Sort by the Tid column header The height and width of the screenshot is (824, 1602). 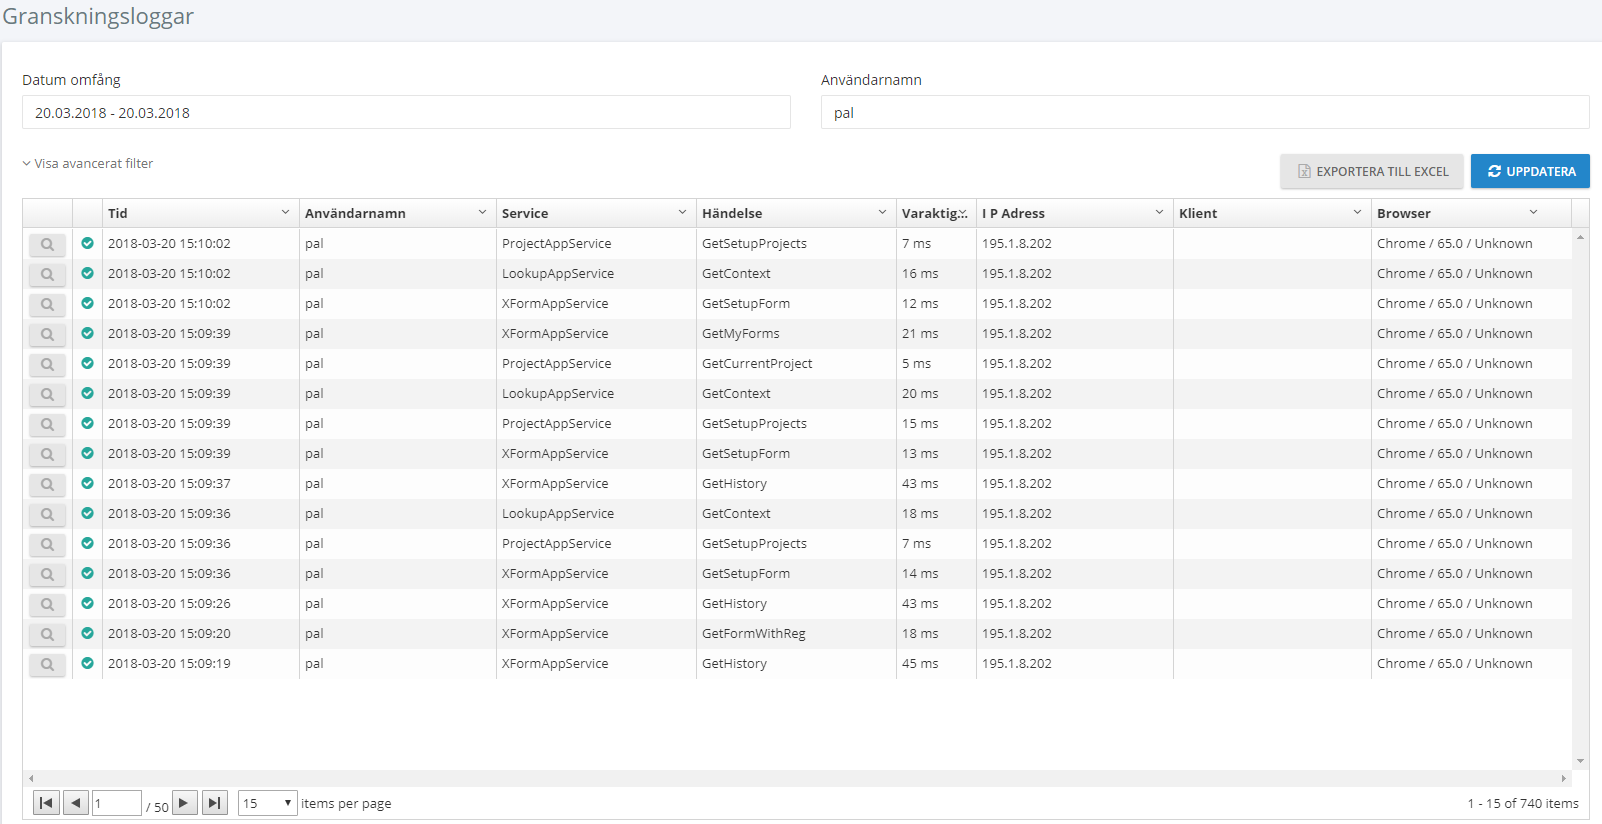118,213
